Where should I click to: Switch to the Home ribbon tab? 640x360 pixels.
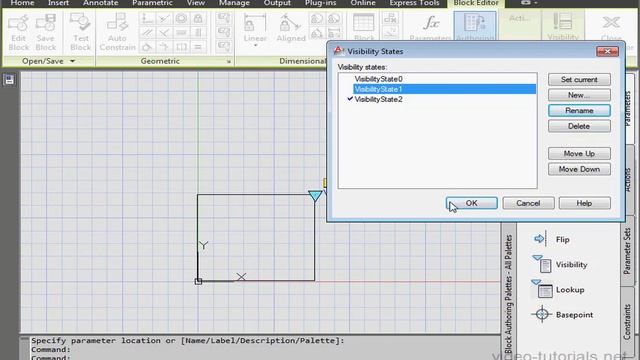22,3
